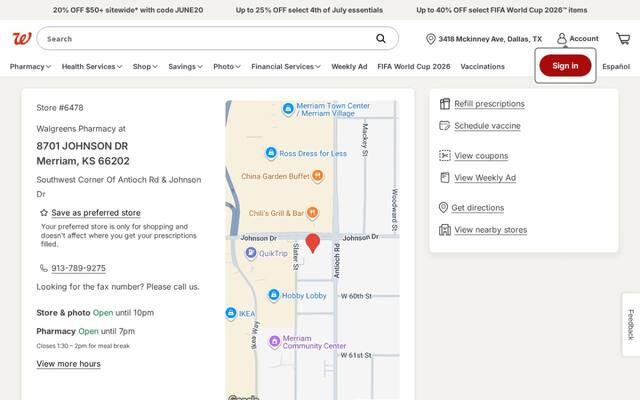This screenshot has width=640, height=400.
Task: Click the 3418 Mckinney Ave, Dallas, TX location
Action: pos(490,39)
